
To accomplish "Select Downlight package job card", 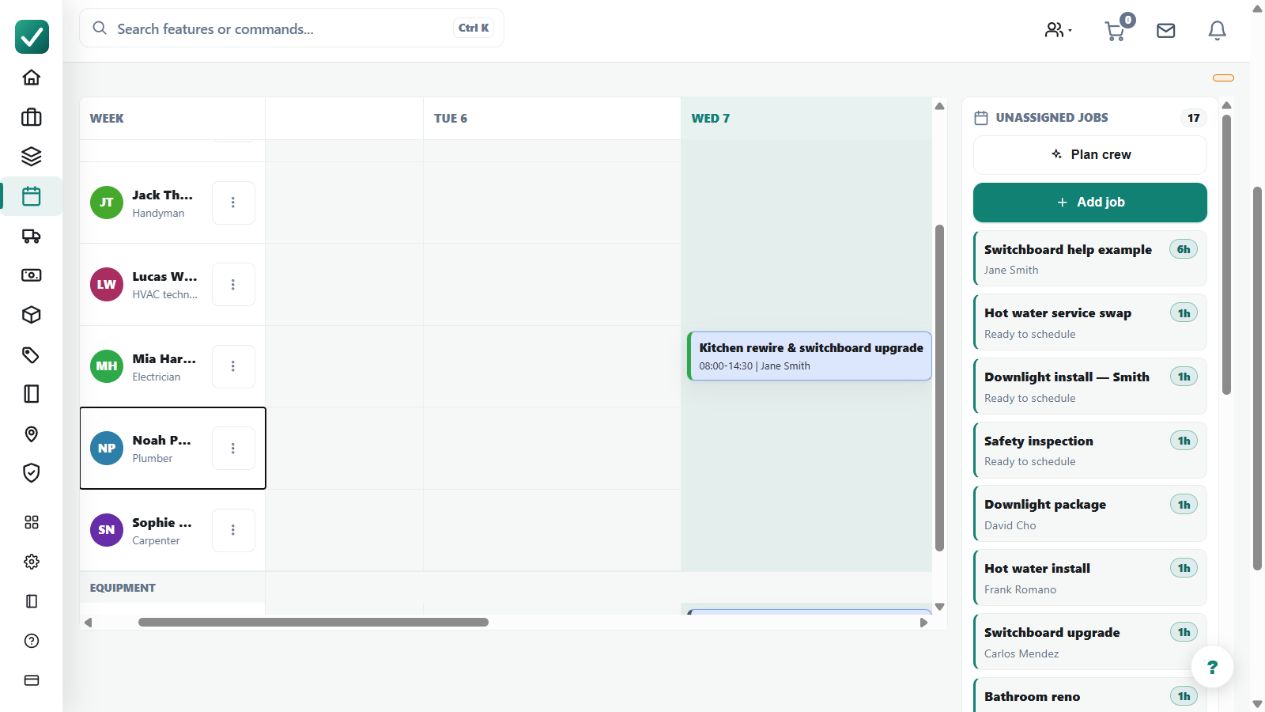I will pos(1090,513).
